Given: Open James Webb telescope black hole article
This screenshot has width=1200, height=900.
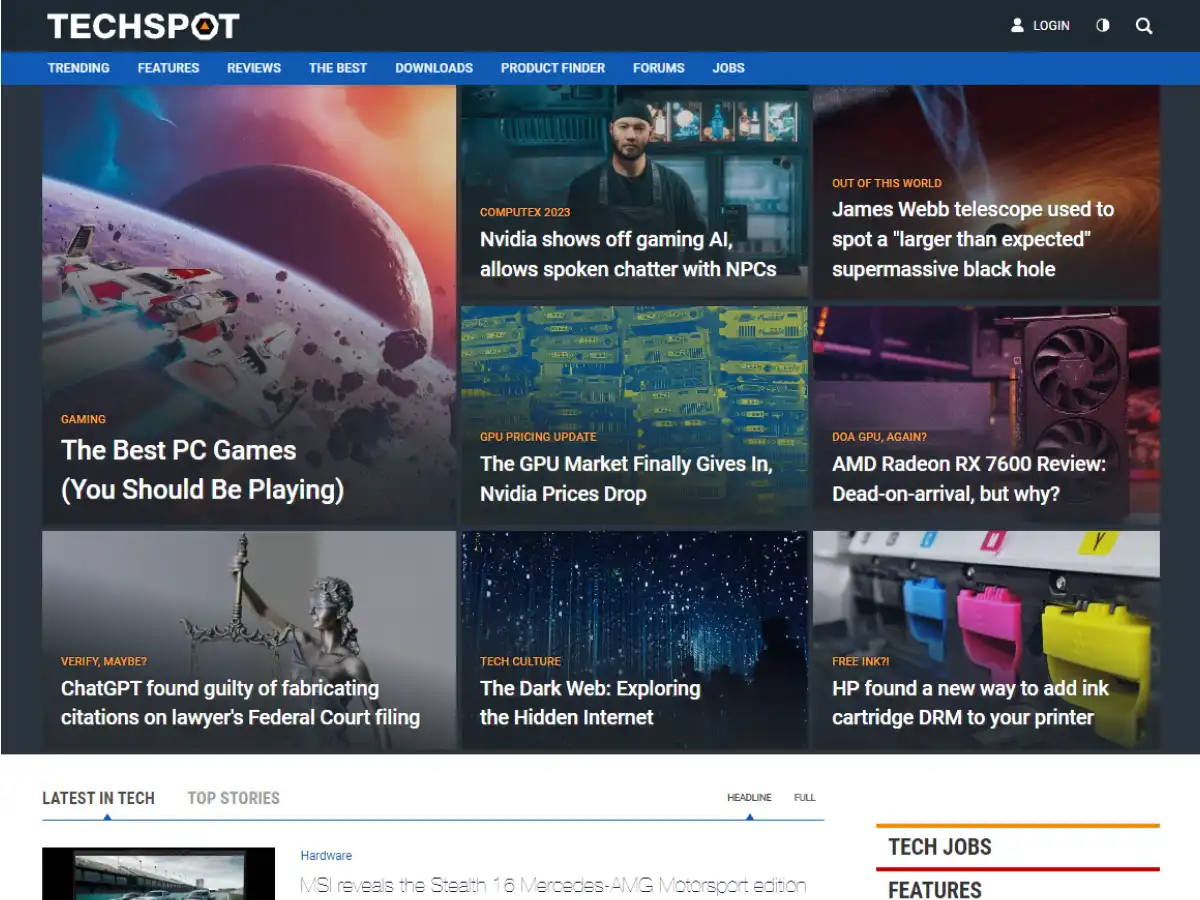Looking at the screenshot, I should pos(973,239).
